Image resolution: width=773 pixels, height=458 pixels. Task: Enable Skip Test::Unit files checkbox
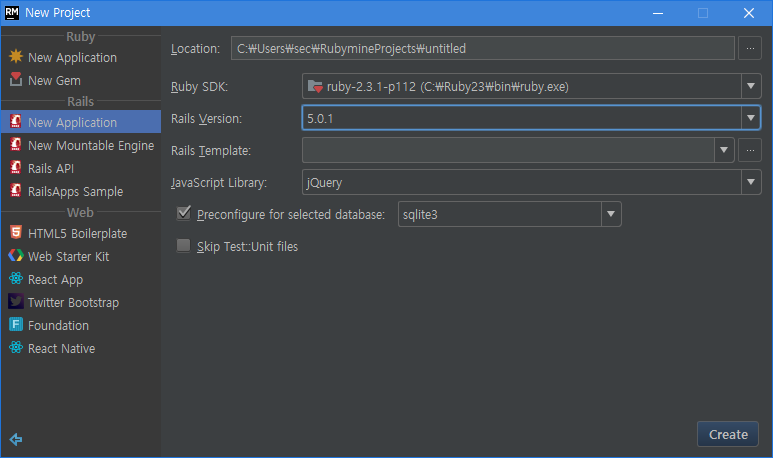point(183,246)
